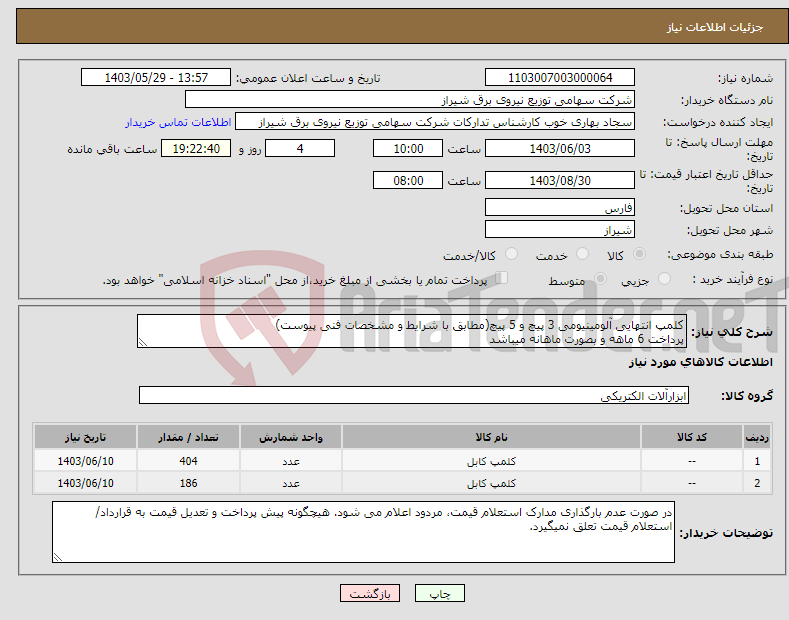Click the ردیف column header
This screenshot has width=789, height=620.
757,437
